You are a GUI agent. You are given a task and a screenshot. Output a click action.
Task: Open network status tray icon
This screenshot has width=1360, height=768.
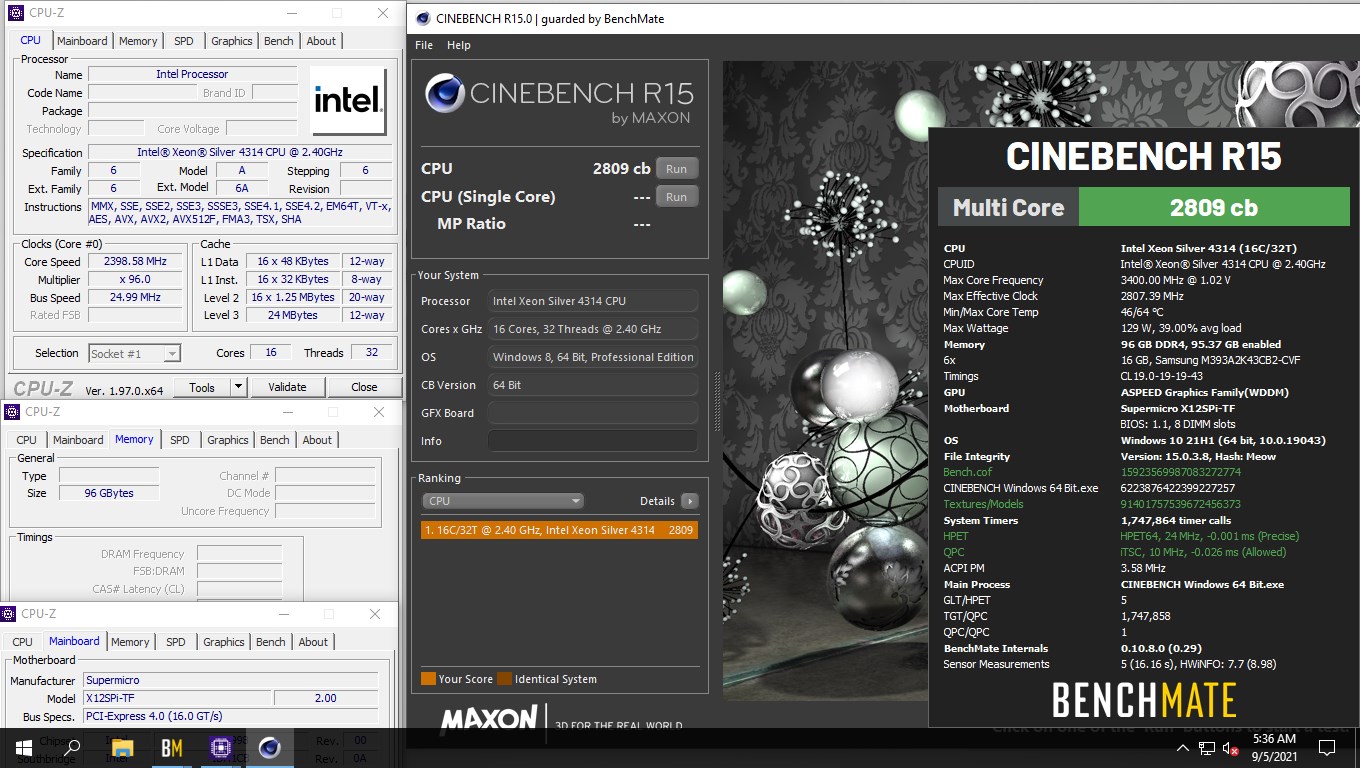(1207, 748)
